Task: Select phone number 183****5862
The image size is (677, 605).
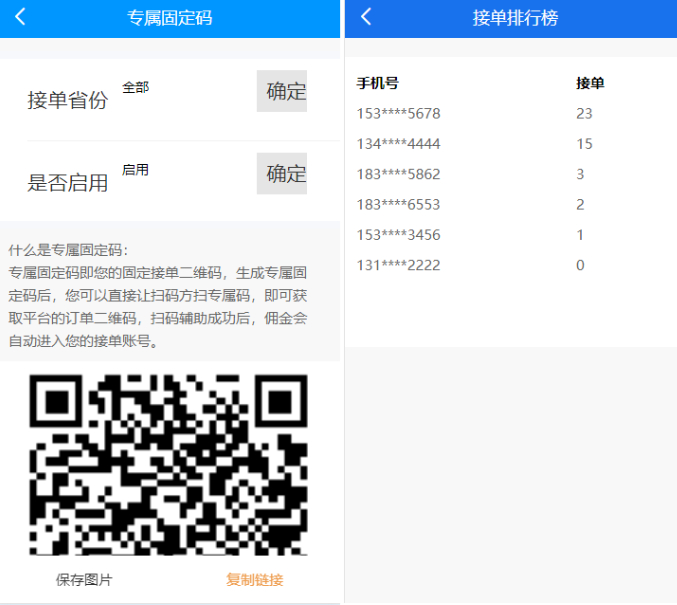Action: click(399, 174)
